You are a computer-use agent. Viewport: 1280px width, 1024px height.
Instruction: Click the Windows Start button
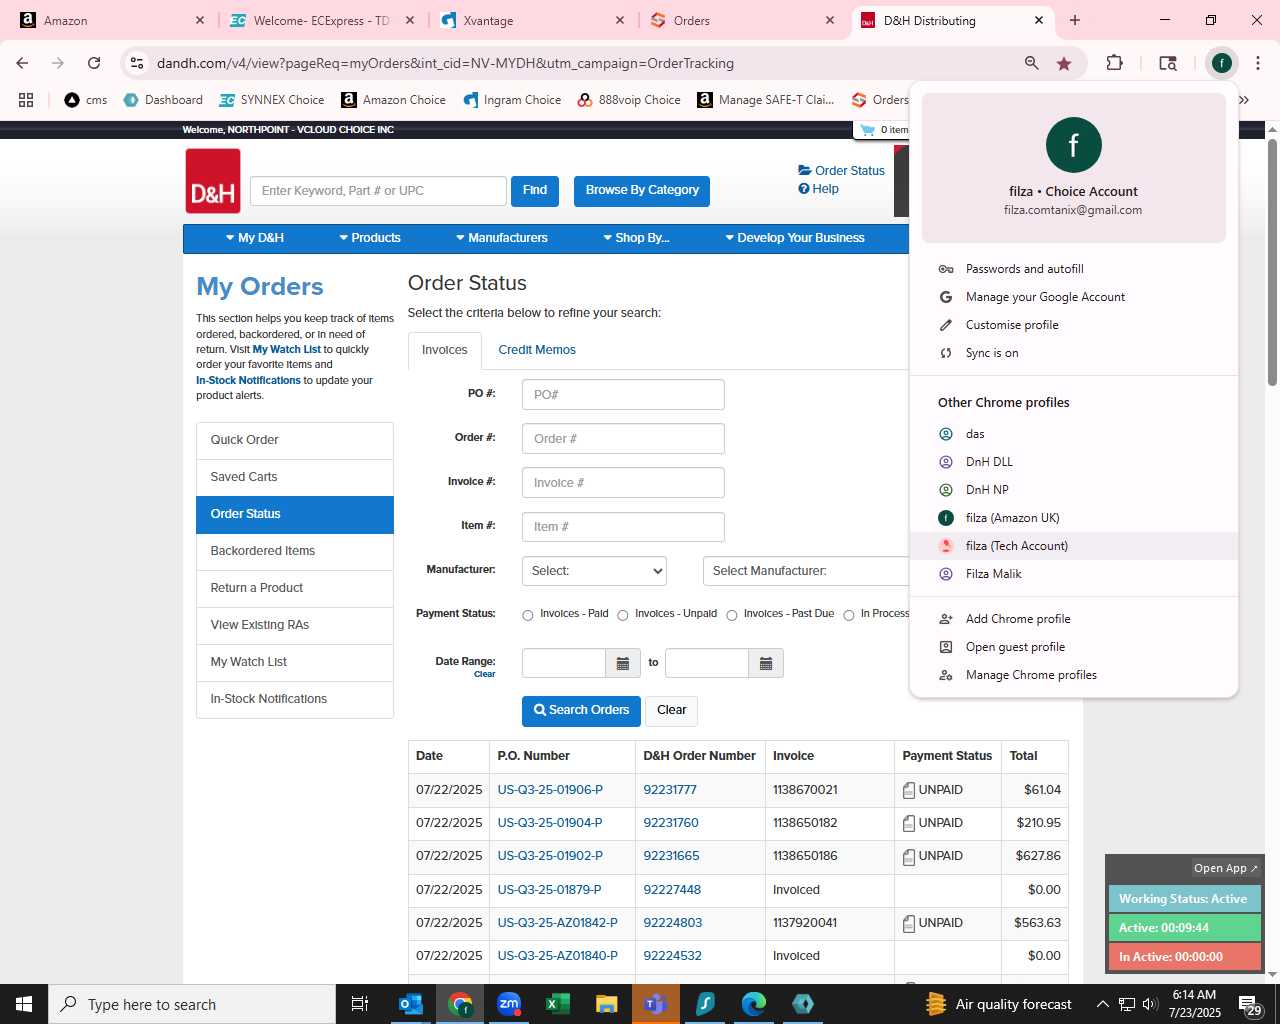pyautogui.click(x=24, y=1004)
